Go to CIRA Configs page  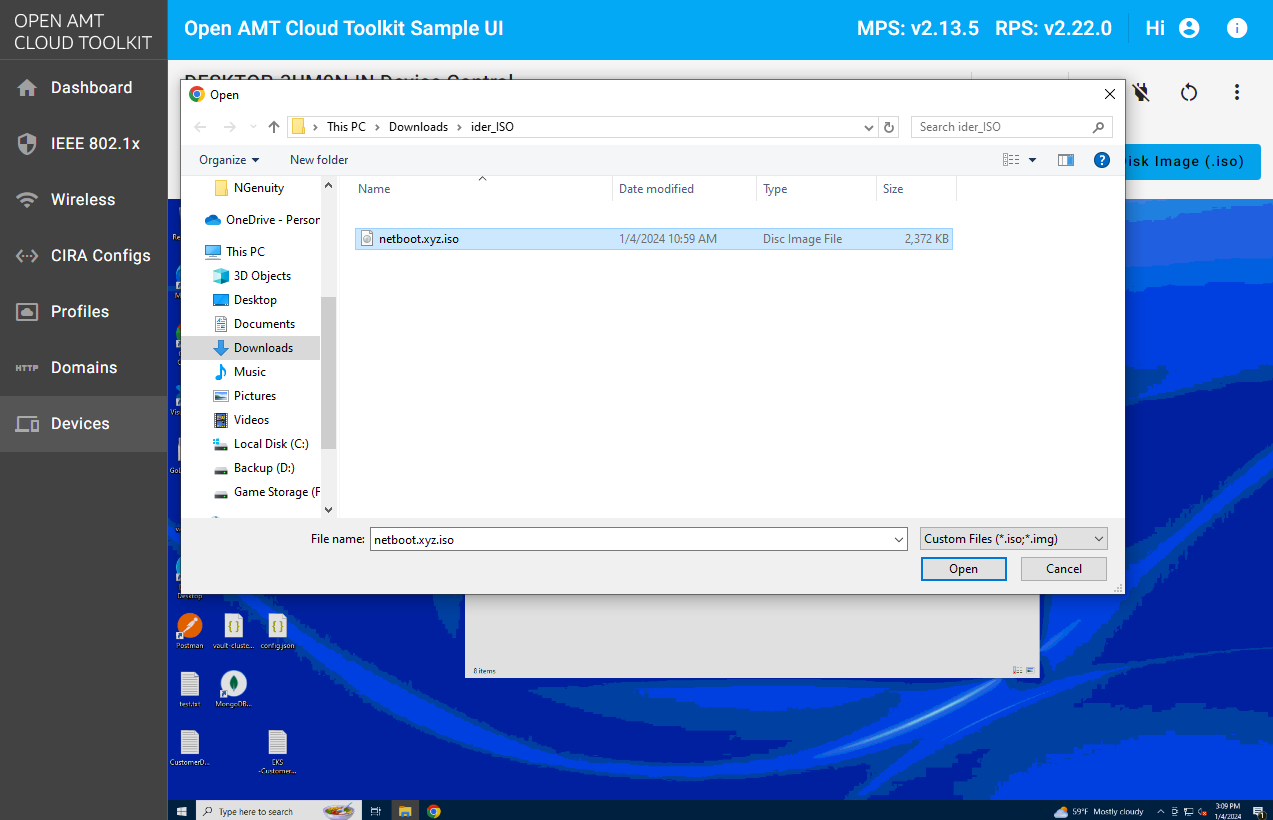click(100, 256)
